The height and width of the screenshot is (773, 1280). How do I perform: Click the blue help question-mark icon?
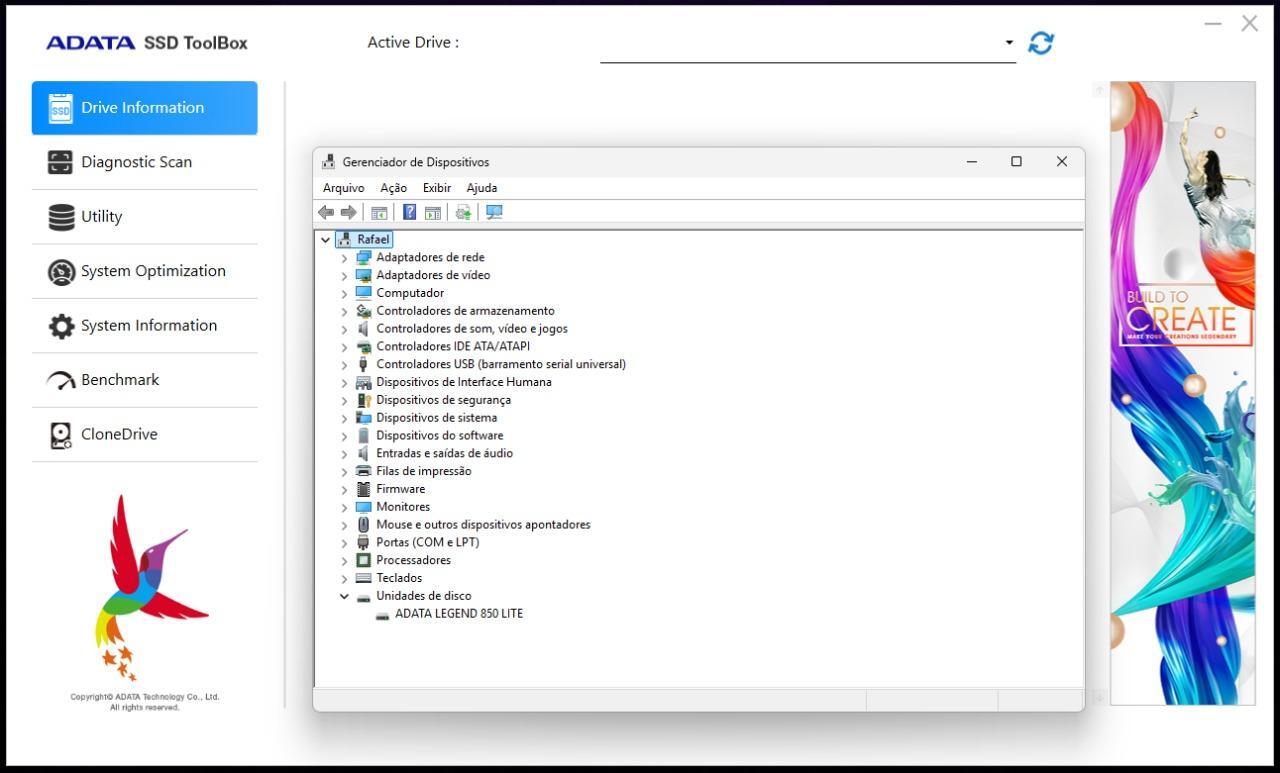409,212
